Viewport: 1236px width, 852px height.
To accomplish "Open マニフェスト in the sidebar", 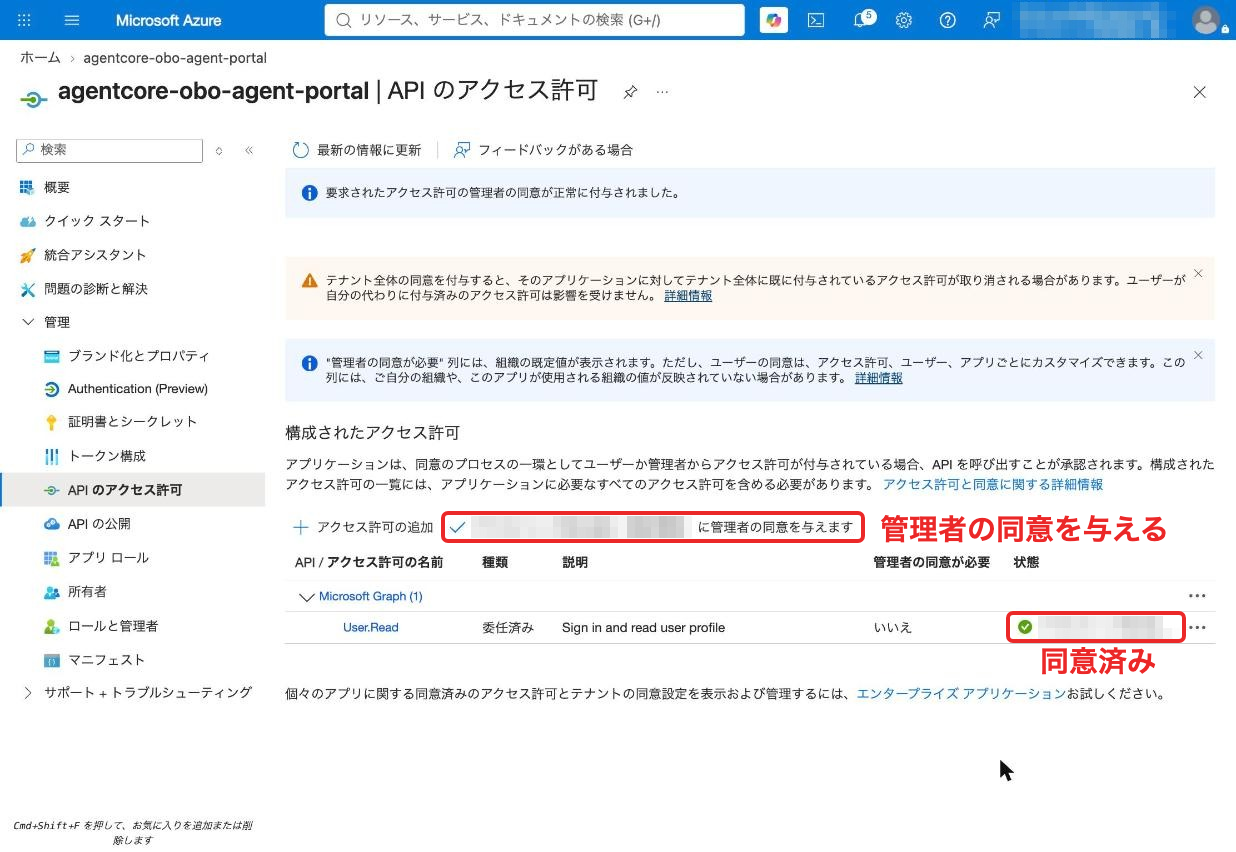I will 106,660.
